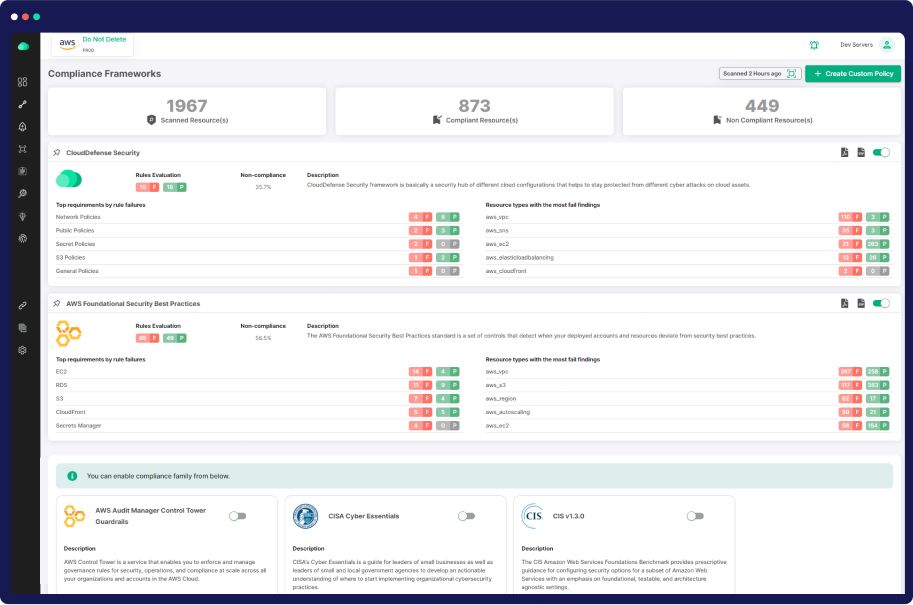Click the alerts bell icon in sidebar
913x605 pixels.
coord(22,127)
